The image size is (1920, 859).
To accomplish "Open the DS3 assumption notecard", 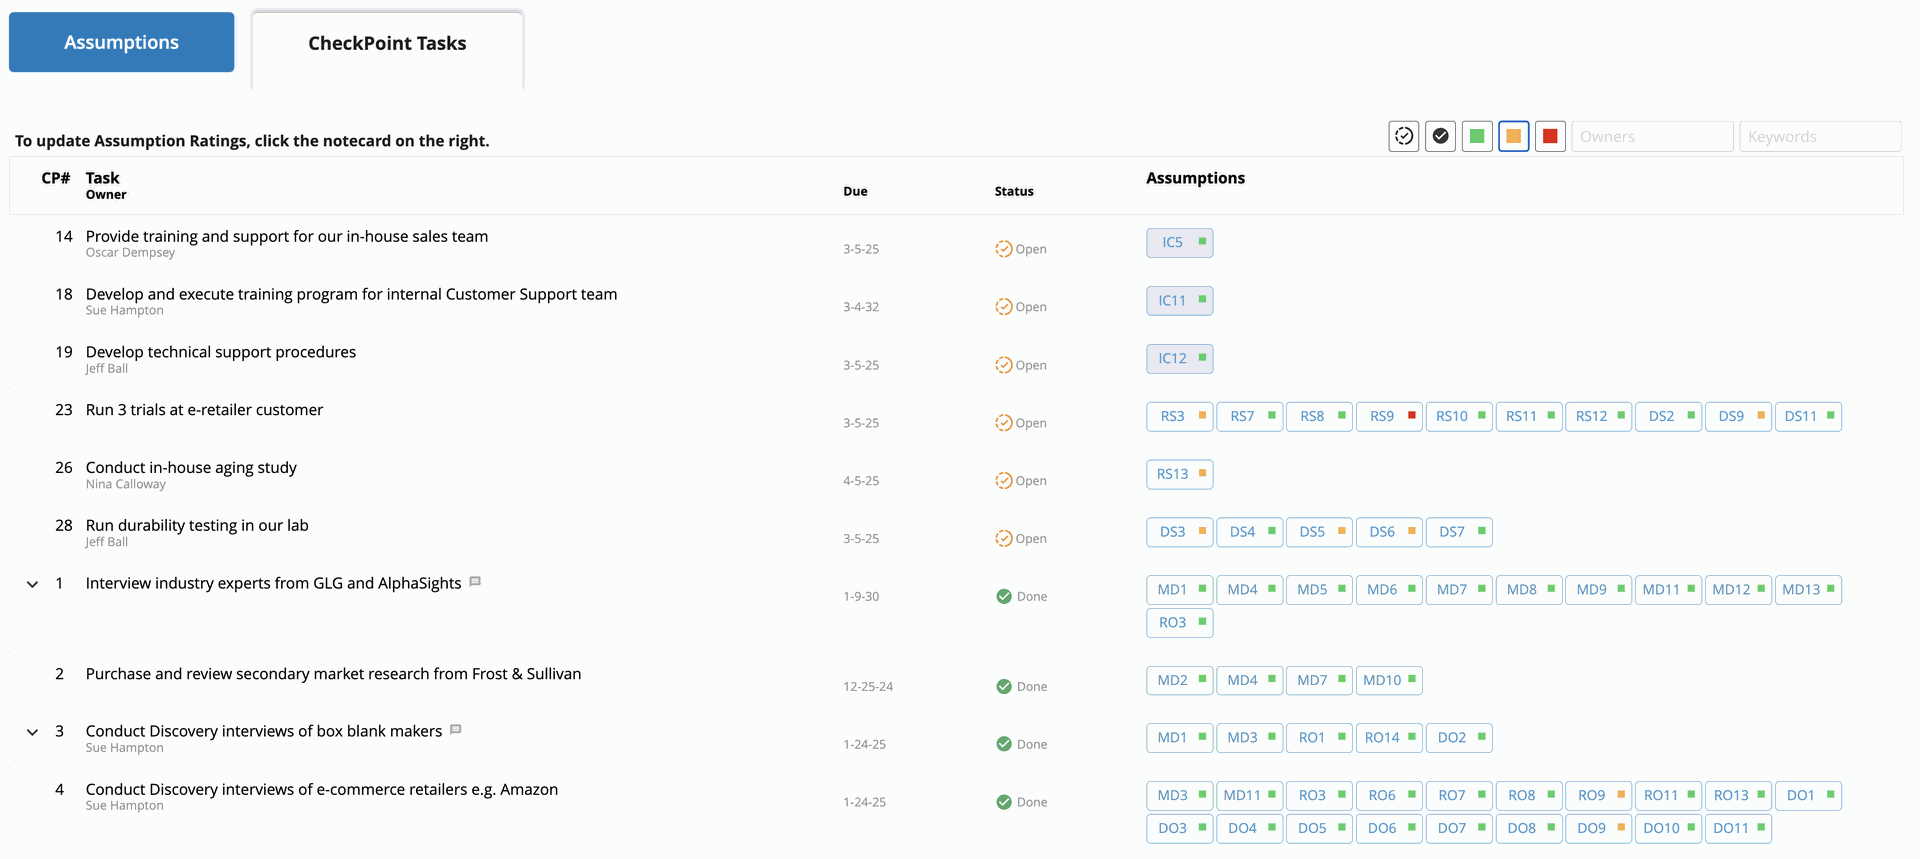I will (x=1180, y=533).
